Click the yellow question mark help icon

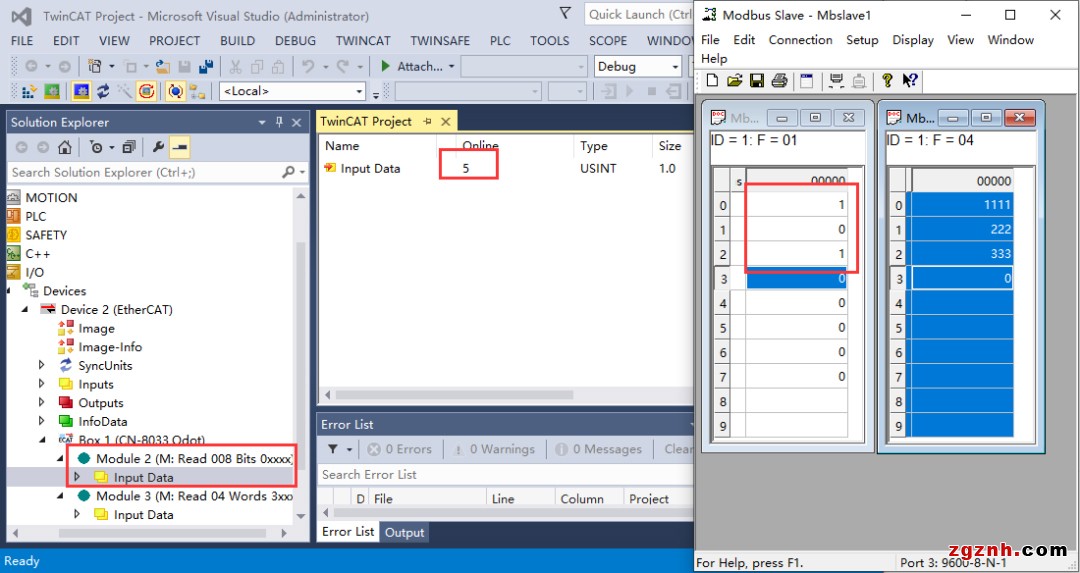pos(887,81)
